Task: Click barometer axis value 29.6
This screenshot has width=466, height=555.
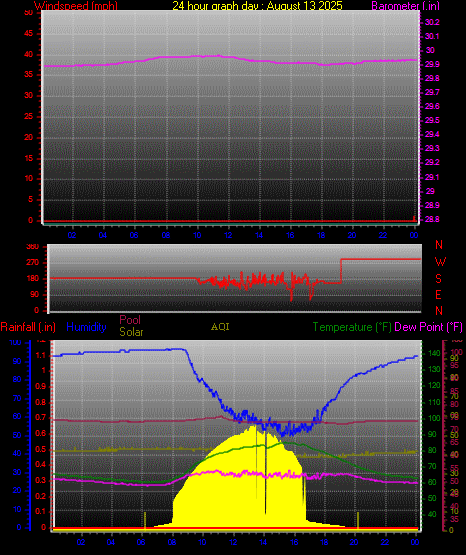Action: 432,107
